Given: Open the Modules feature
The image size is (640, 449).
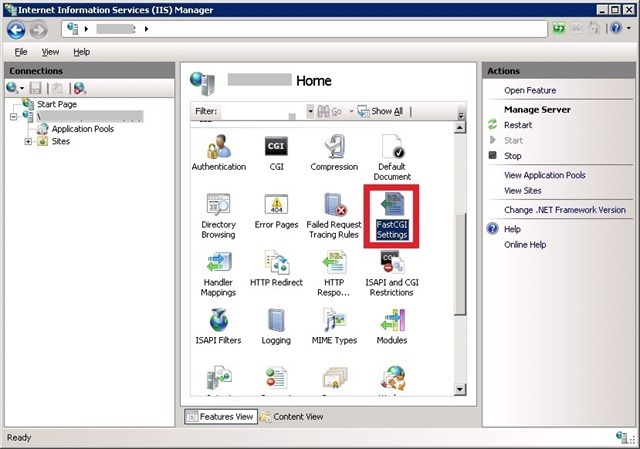Looking at the screenshot, I should (392, 327).
